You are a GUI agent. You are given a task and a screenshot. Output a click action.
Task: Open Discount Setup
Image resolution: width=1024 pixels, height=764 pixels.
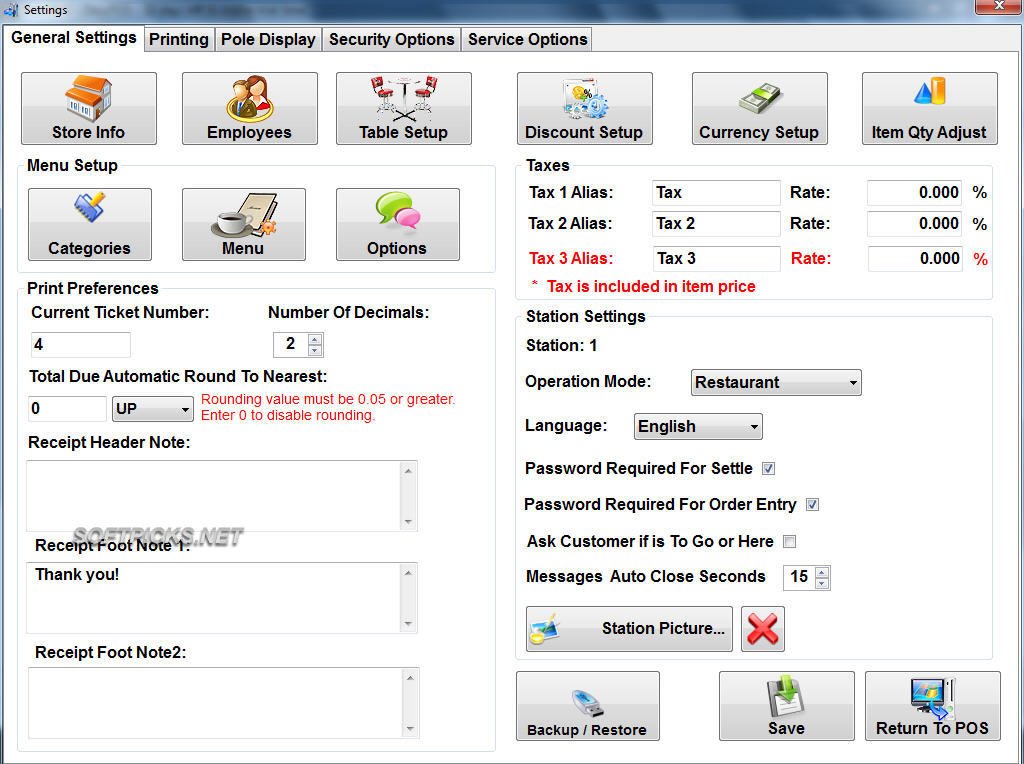[584, 107]
